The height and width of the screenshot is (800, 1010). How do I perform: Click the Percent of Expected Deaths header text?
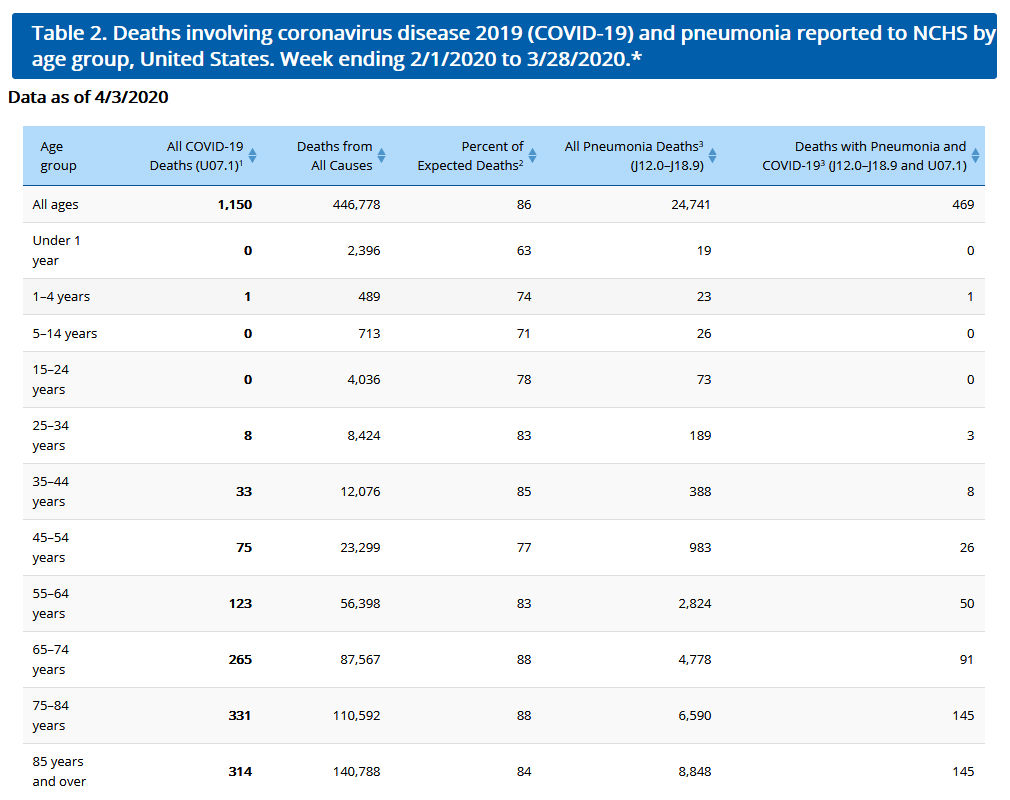[470, 156]
